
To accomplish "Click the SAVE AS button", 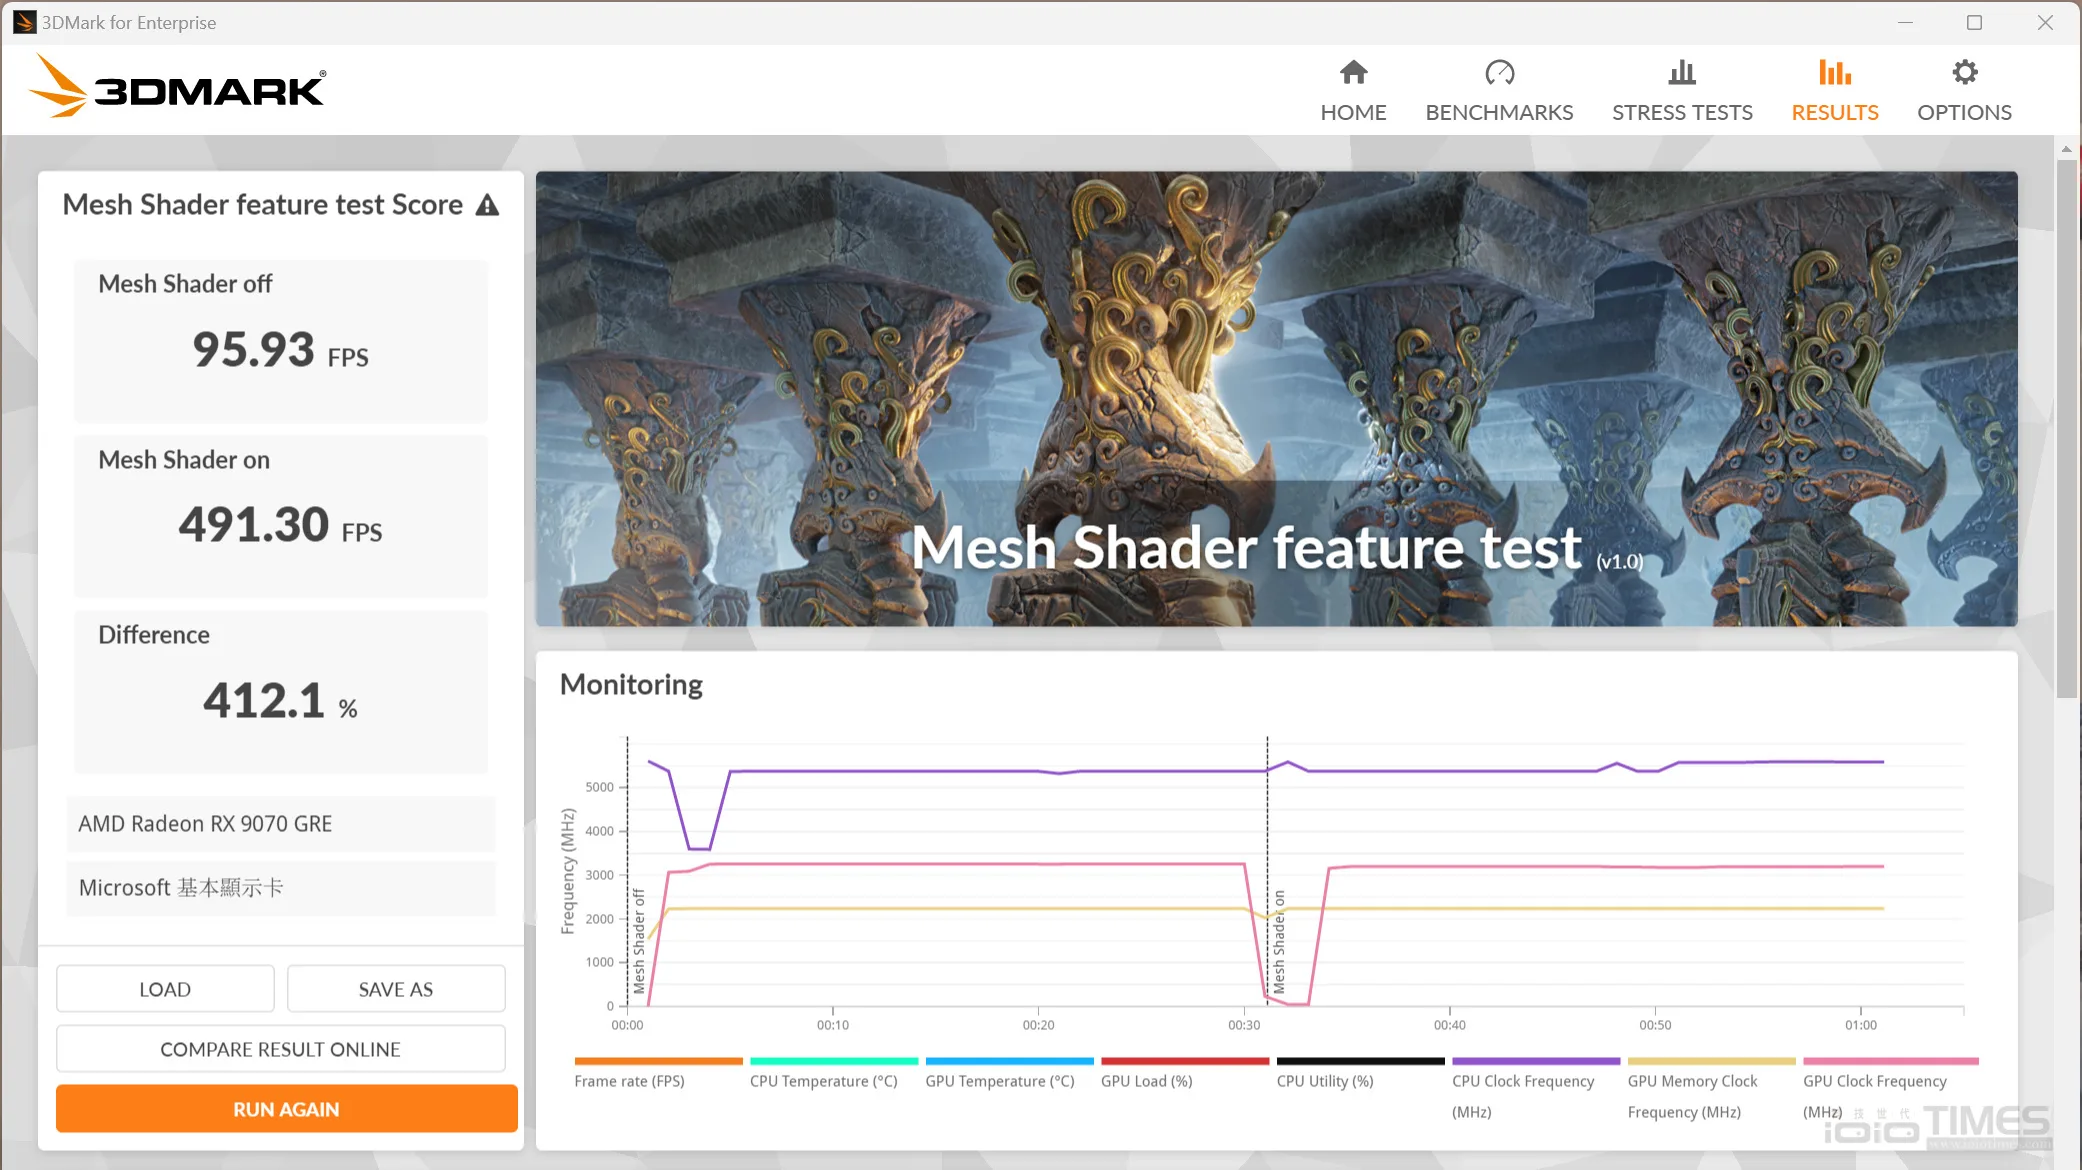I will 396,989.
